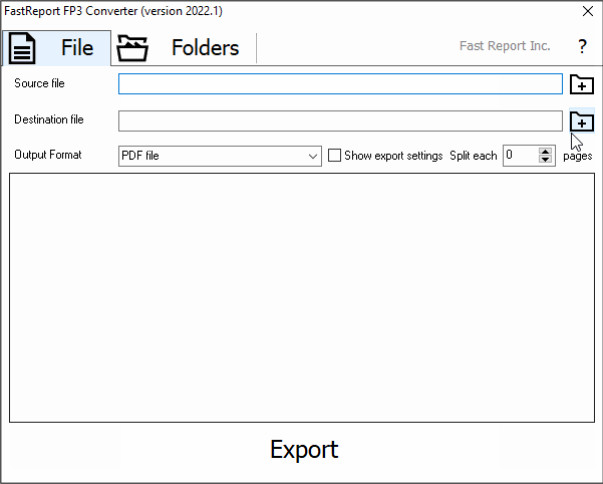Decrease the Split each pages value
The width and height of the screenshot is (603, 484).
[545, 160]
